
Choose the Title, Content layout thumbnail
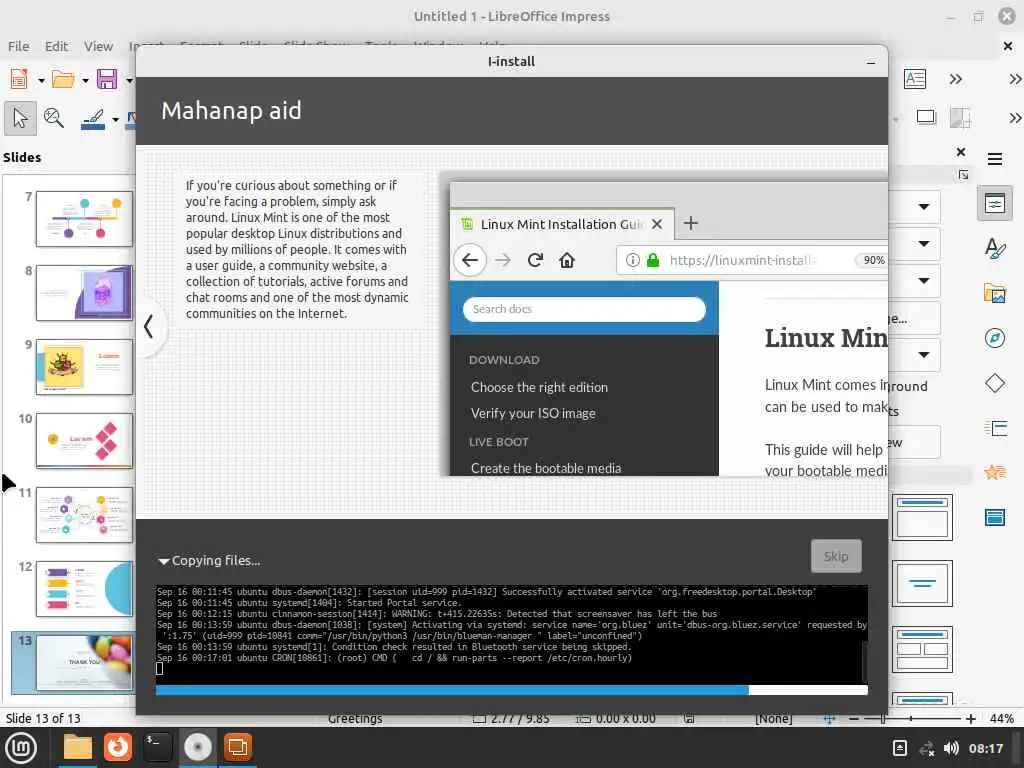[x=922, y=517]
